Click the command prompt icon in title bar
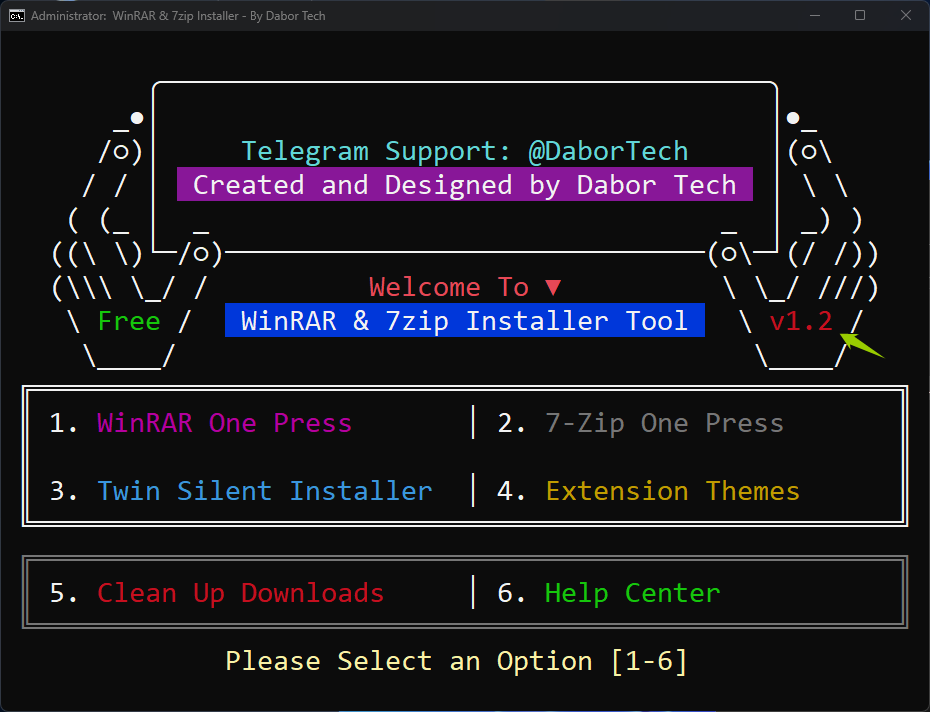 pyautogui.click(x=16, y=16)
